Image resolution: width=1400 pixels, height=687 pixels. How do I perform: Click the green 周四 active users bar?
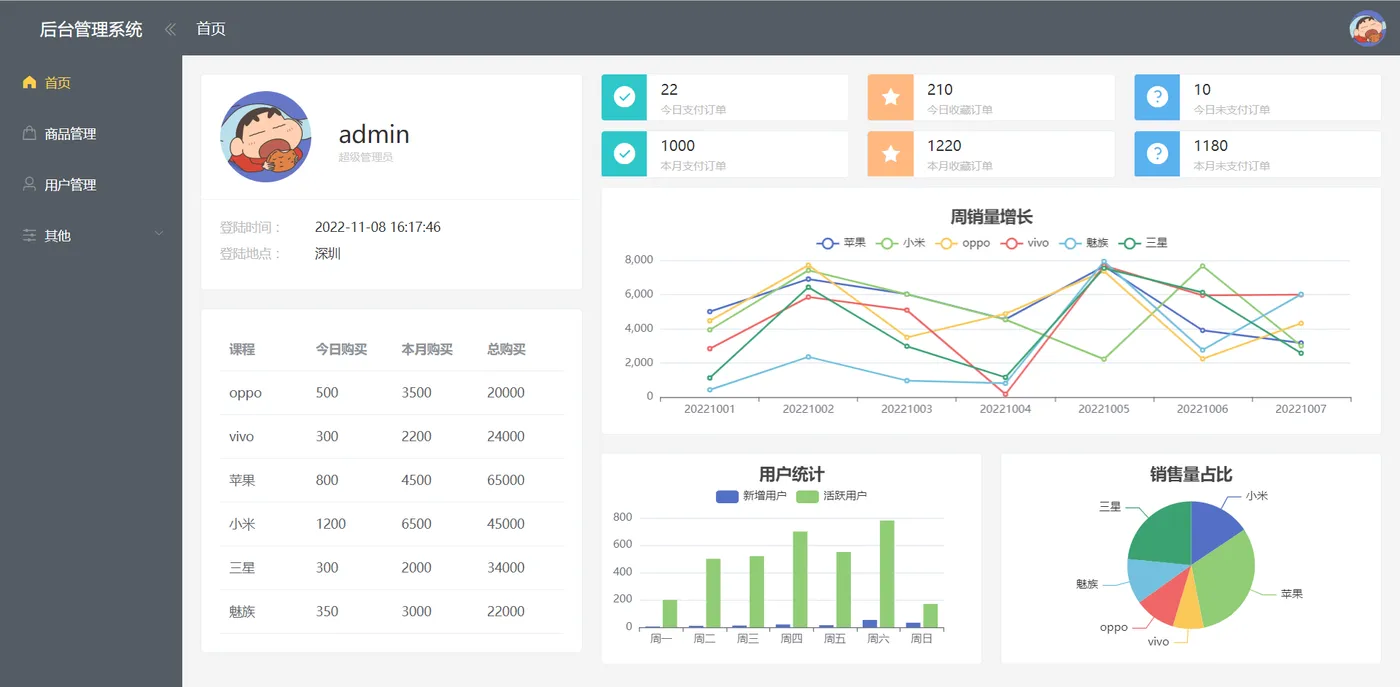point(800,580)
